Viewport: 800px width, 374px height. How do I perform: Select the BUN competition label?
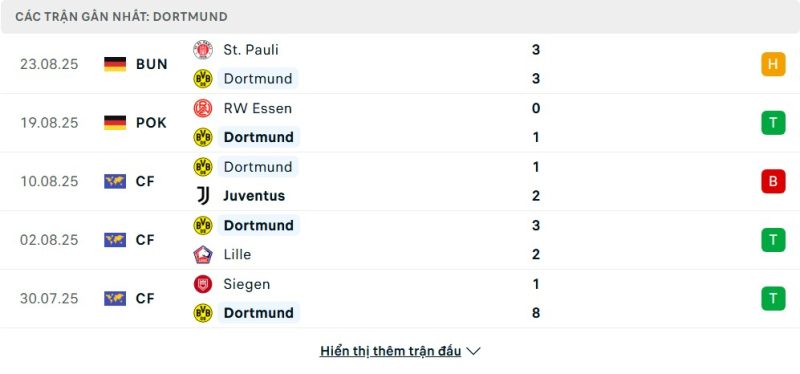click(152, 64)
